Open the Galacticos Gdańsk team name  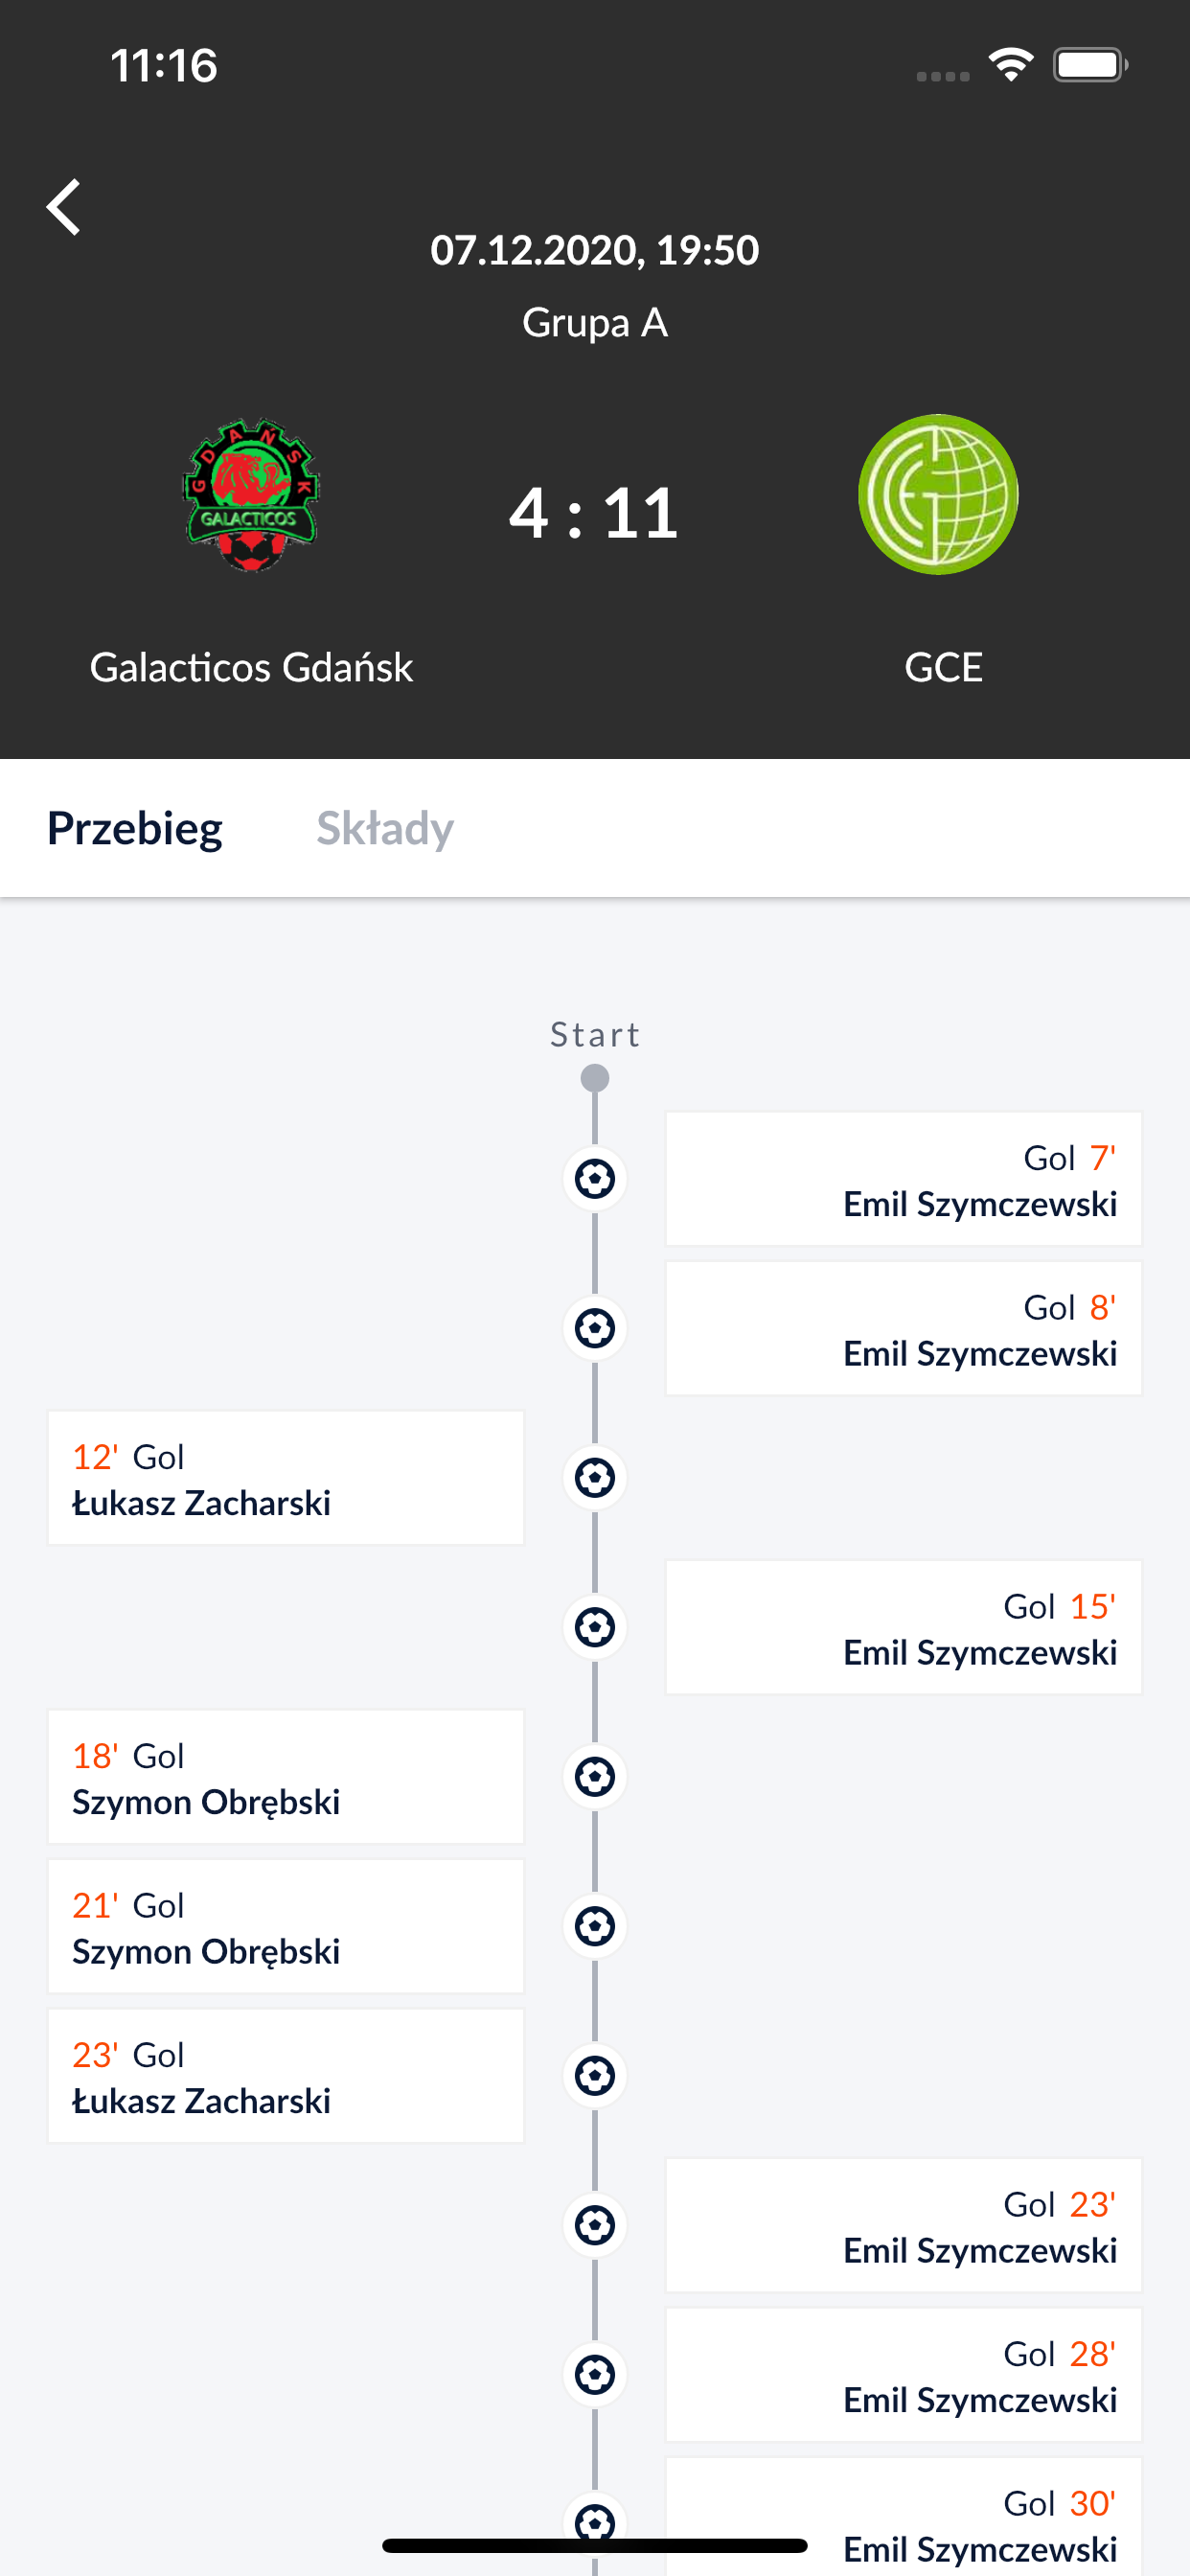[x=251, y=667]
